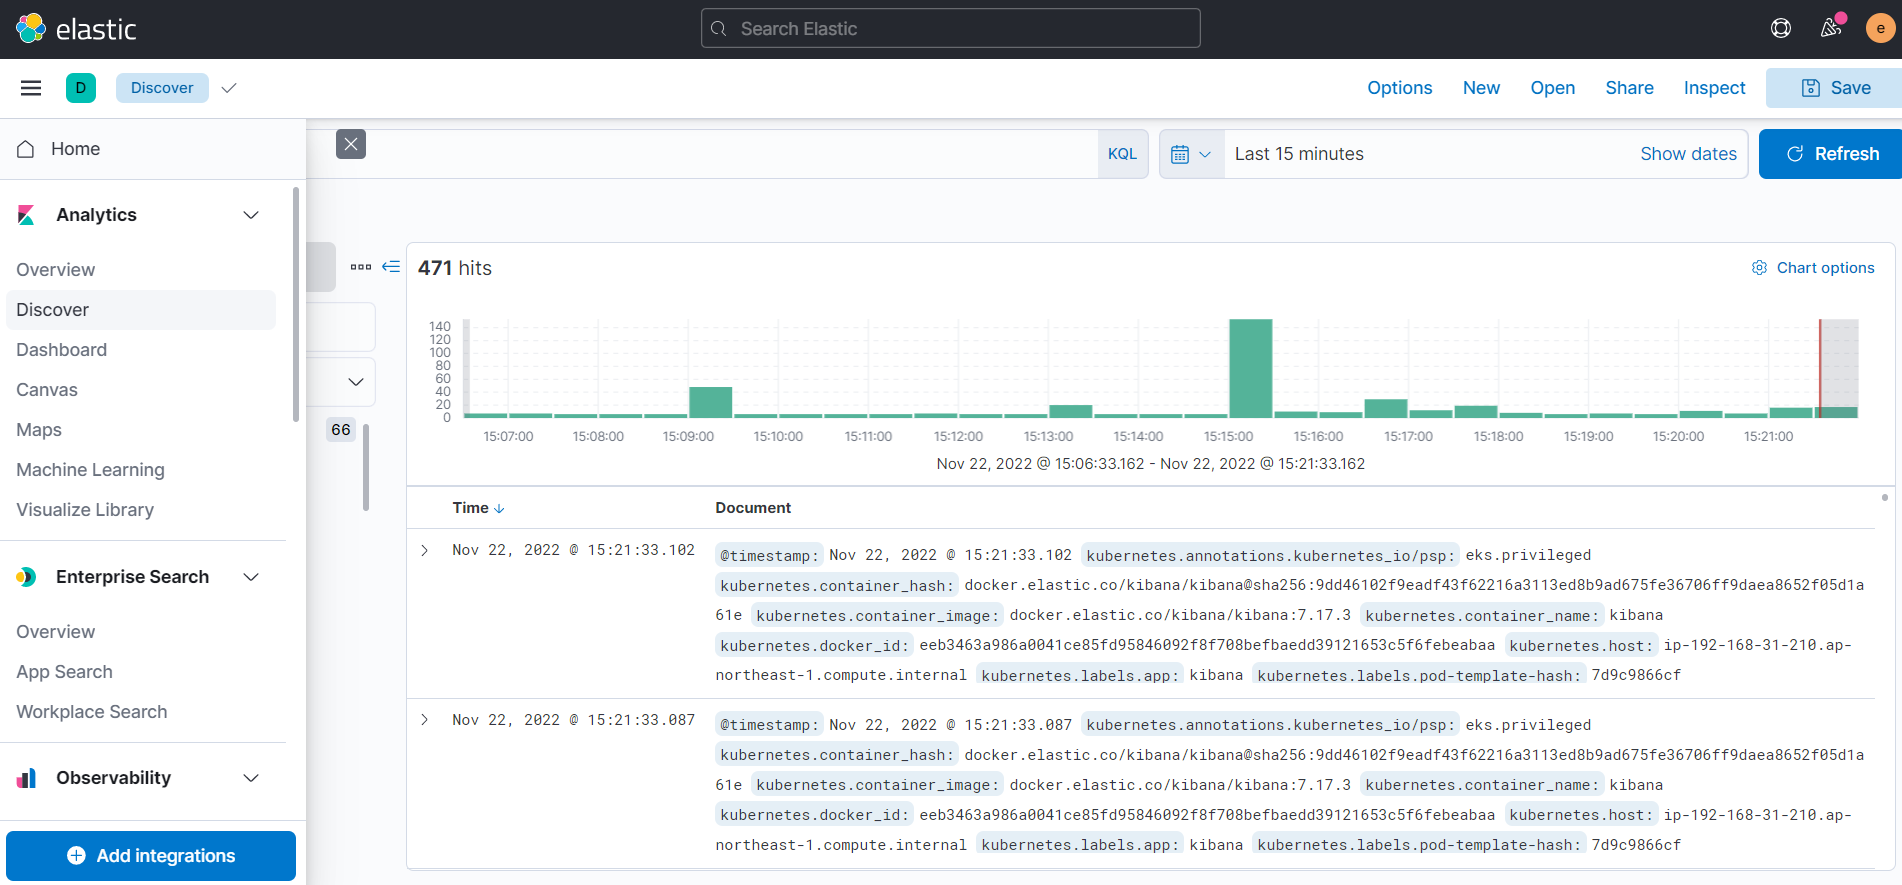Click the 471 hits count
This screenshot has height=885, width=1902.
pos(455,268)
